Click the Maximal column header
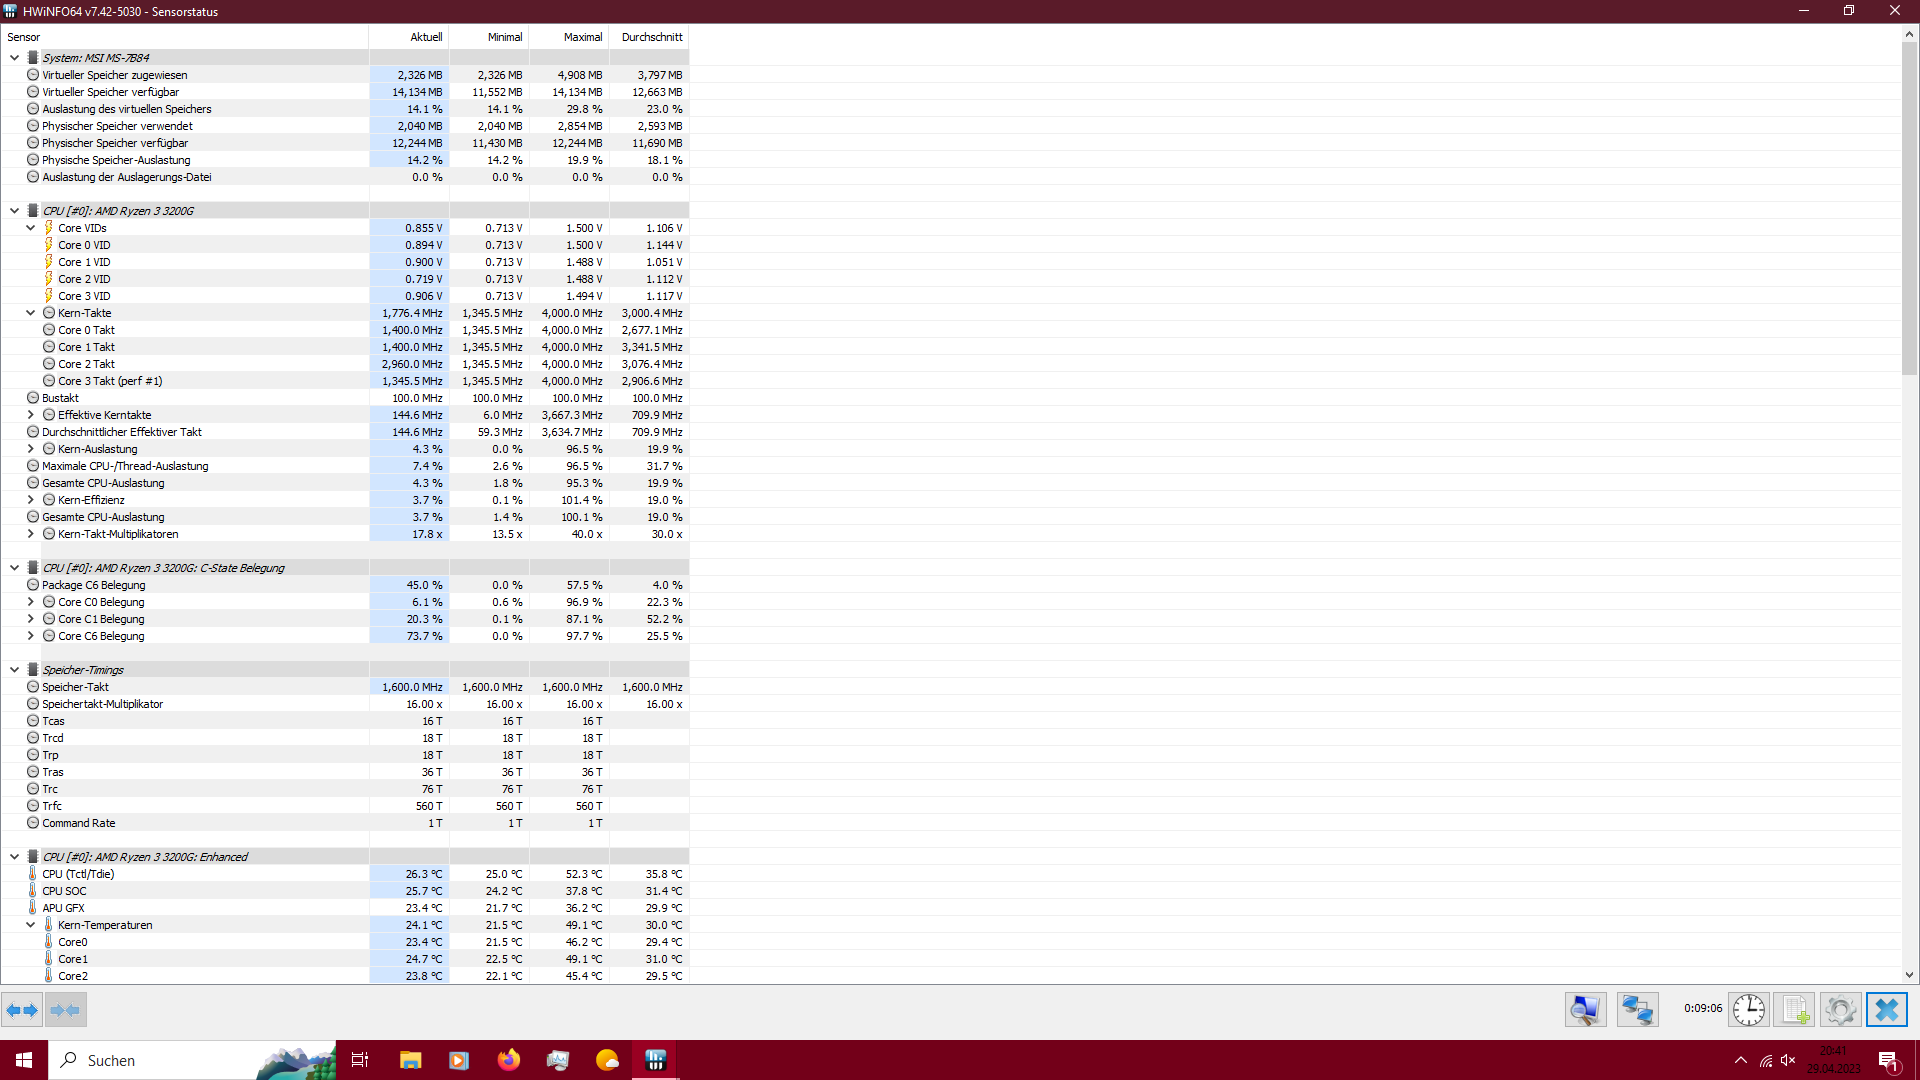The height and width of the screenshot is (1080, 1920). (582, 37)
